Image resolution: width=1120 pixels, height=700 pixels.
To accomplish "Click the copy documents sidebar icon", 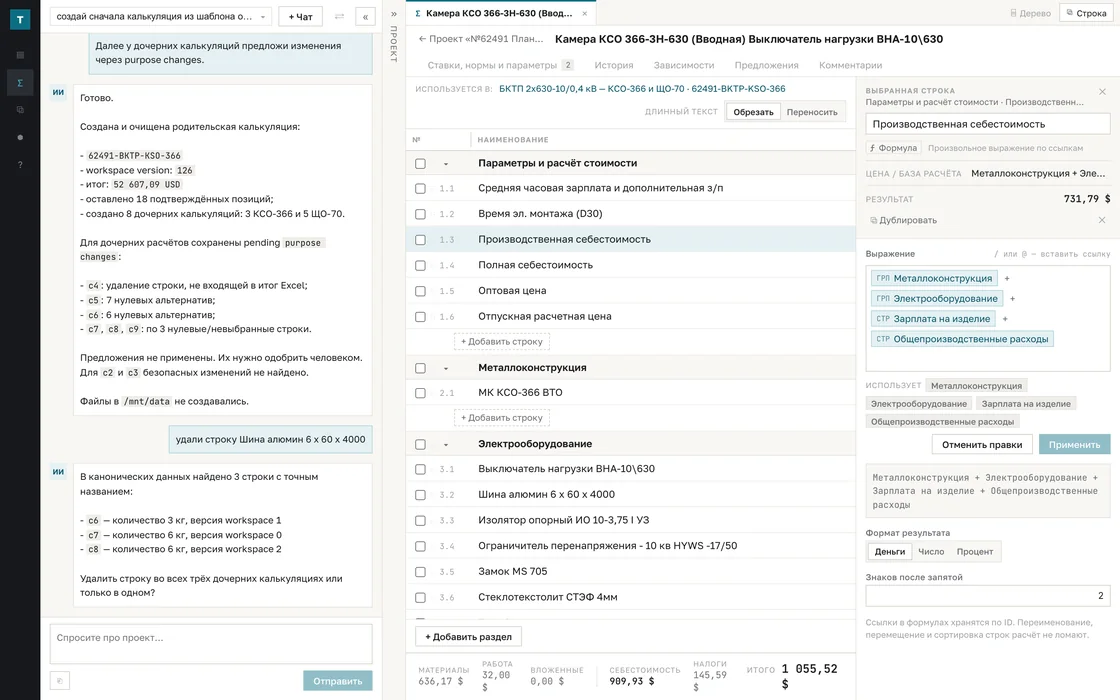I will click(x=20, y=110).
